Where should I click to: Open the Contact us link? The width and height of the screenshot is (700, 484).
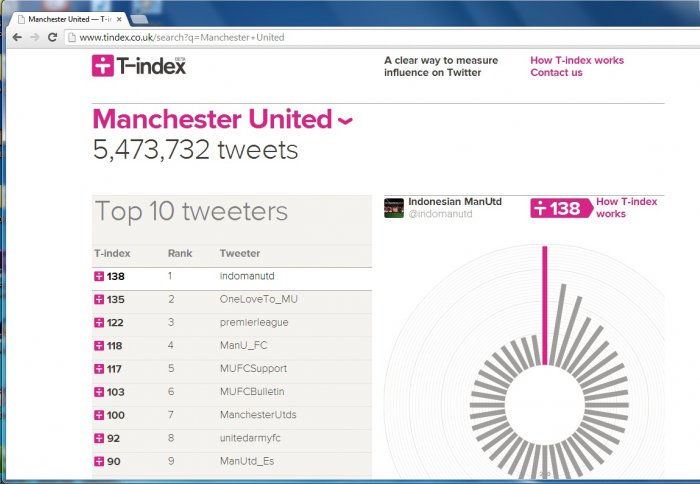556,72
